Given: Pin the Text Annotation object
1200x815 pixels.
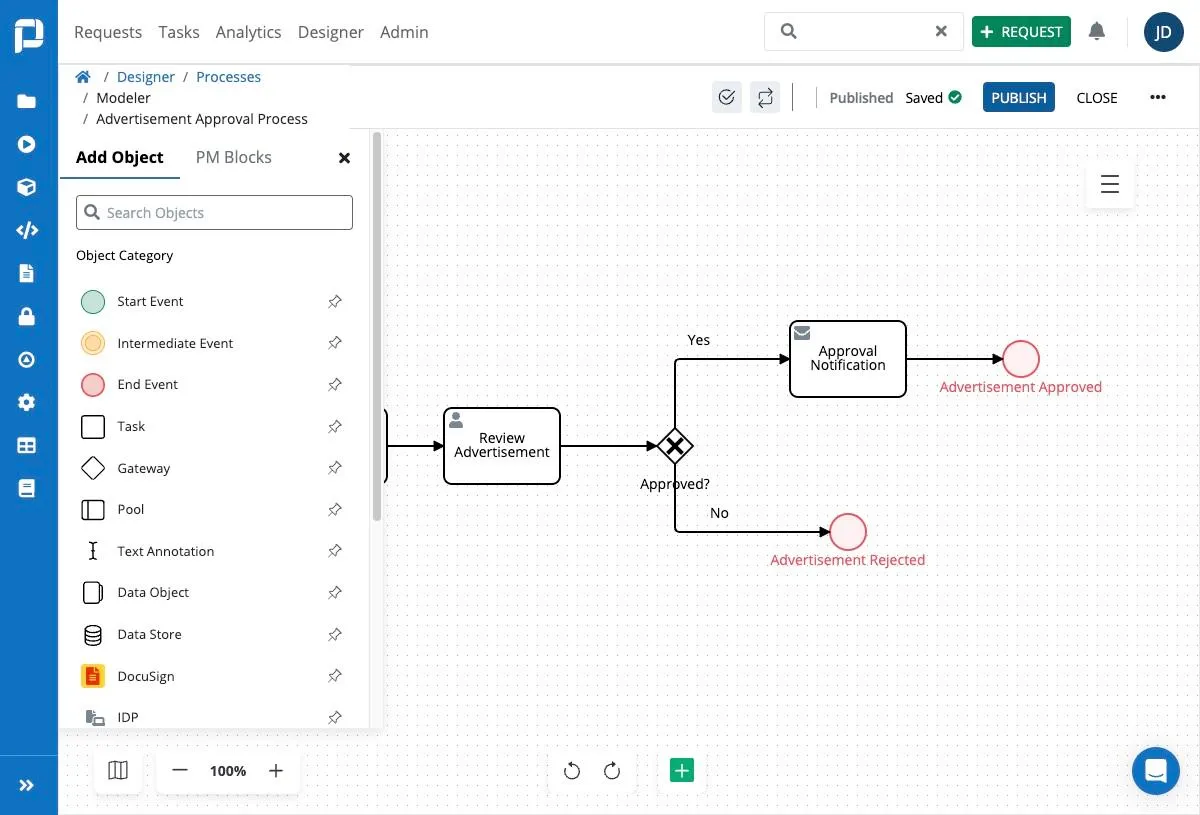Looking at the screenshot, I should [335, 551].
